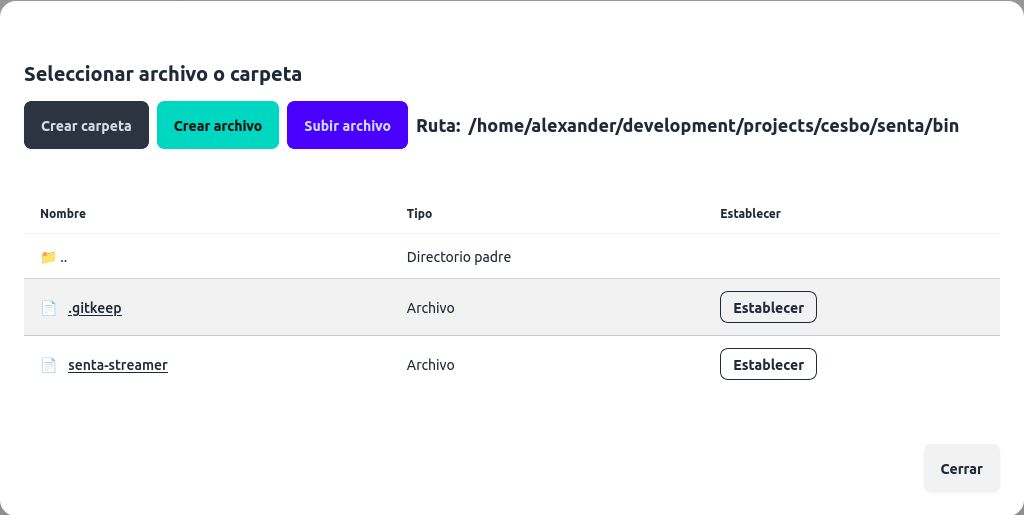
Task: Click the Subir archivo button
Action: pyautogui.click(x=347, y=126)
